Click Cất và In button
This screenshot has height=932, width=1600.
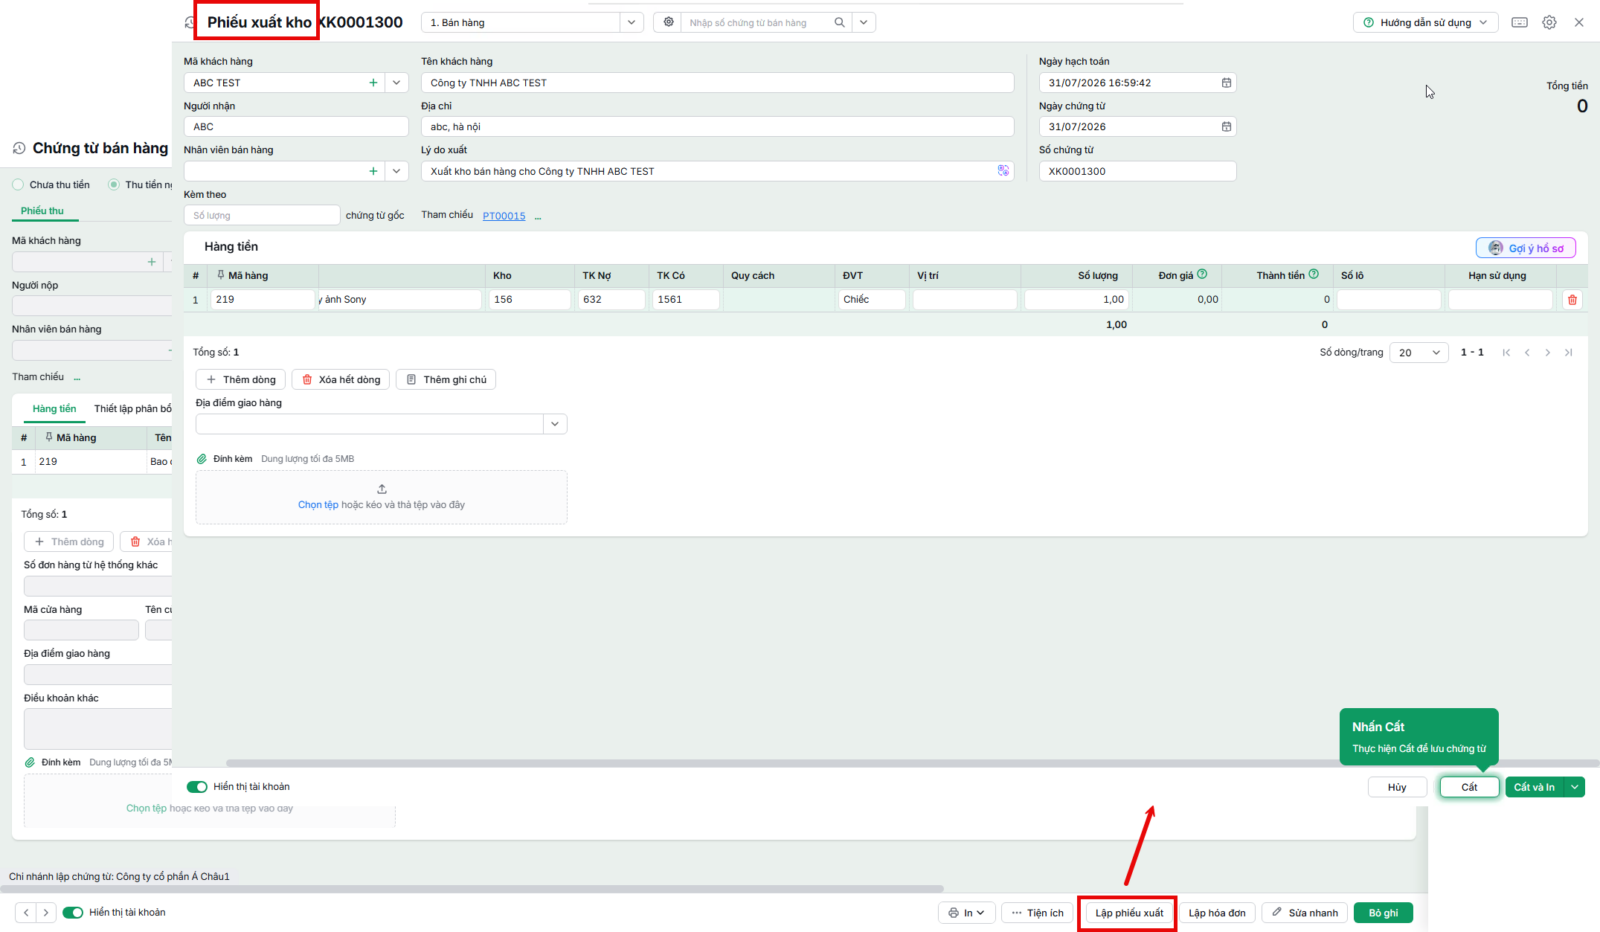[x=1535, y=787]
